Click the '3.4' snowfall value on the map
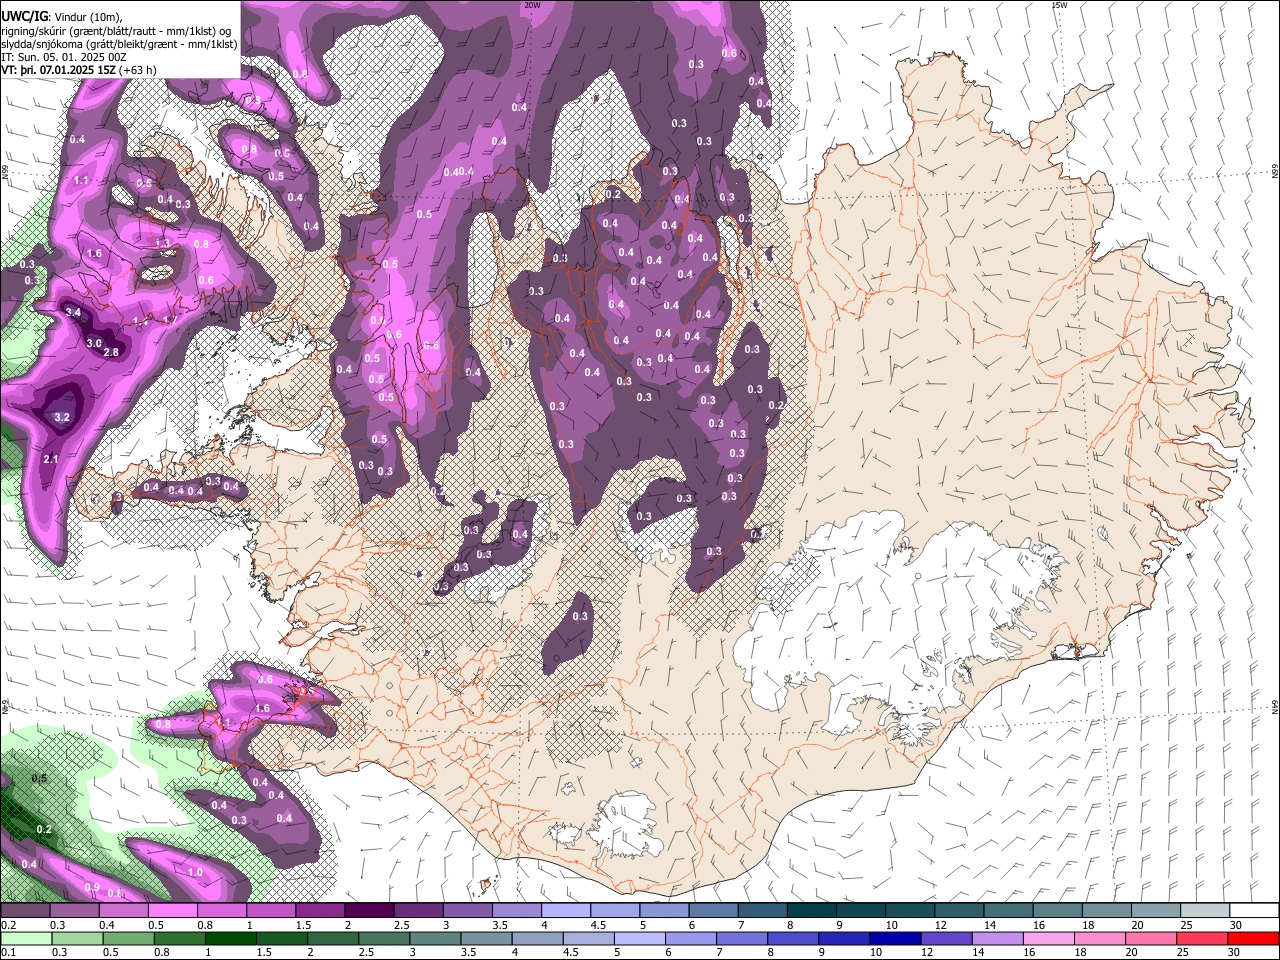1280x960 pixels. [73, 312]
